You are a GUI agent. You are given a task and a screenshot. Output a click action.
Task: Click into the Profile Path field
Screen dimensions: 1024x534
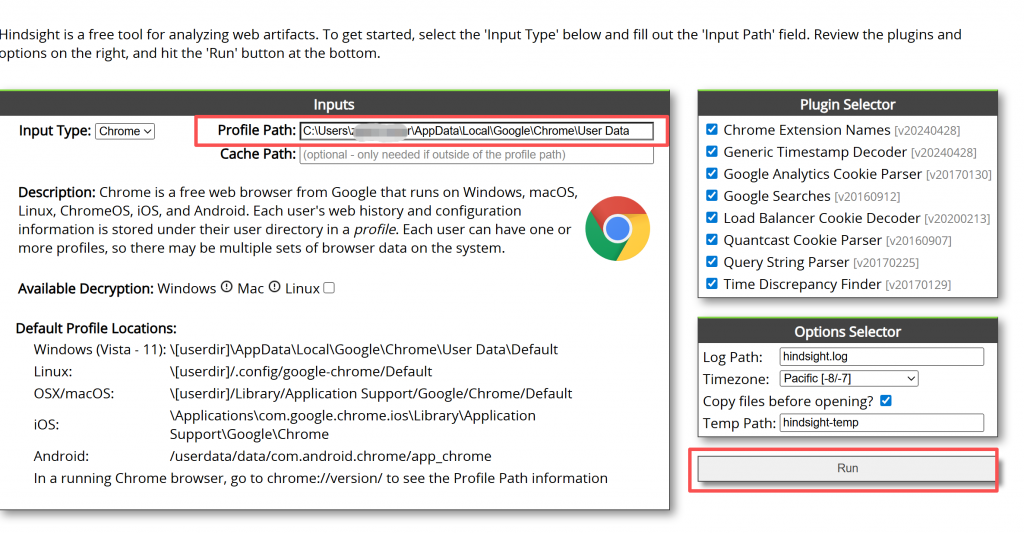click(x=476, y=131)
